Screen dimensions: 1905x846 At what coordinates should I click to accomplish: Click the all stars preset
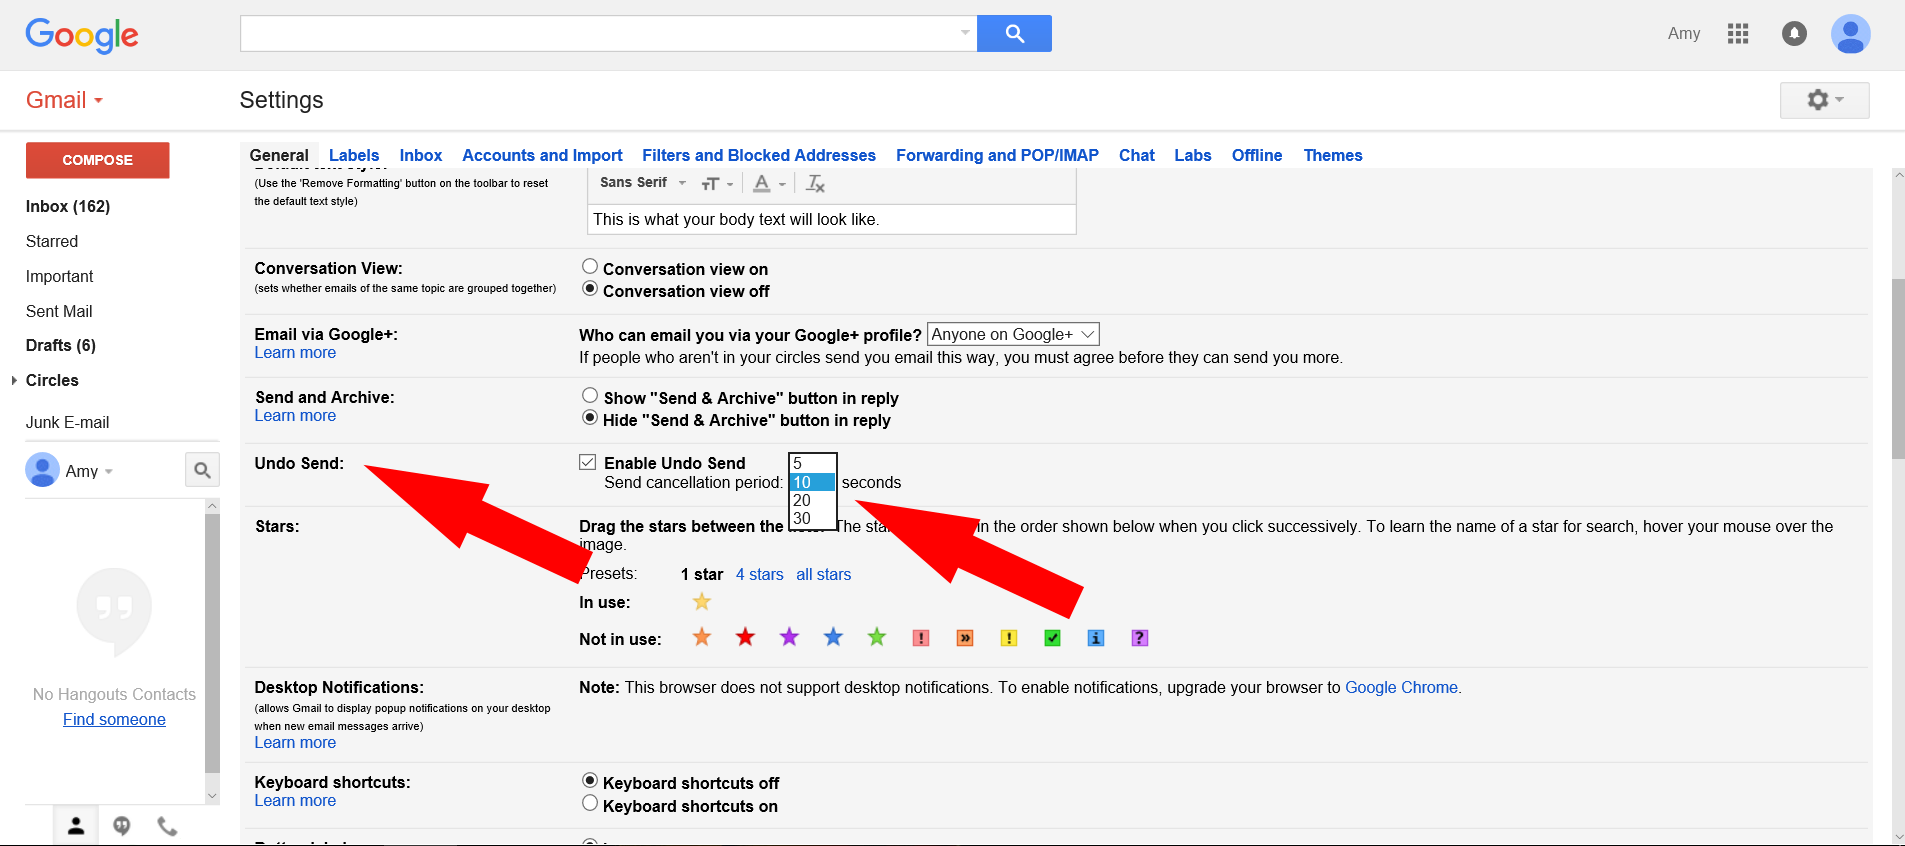824,574
